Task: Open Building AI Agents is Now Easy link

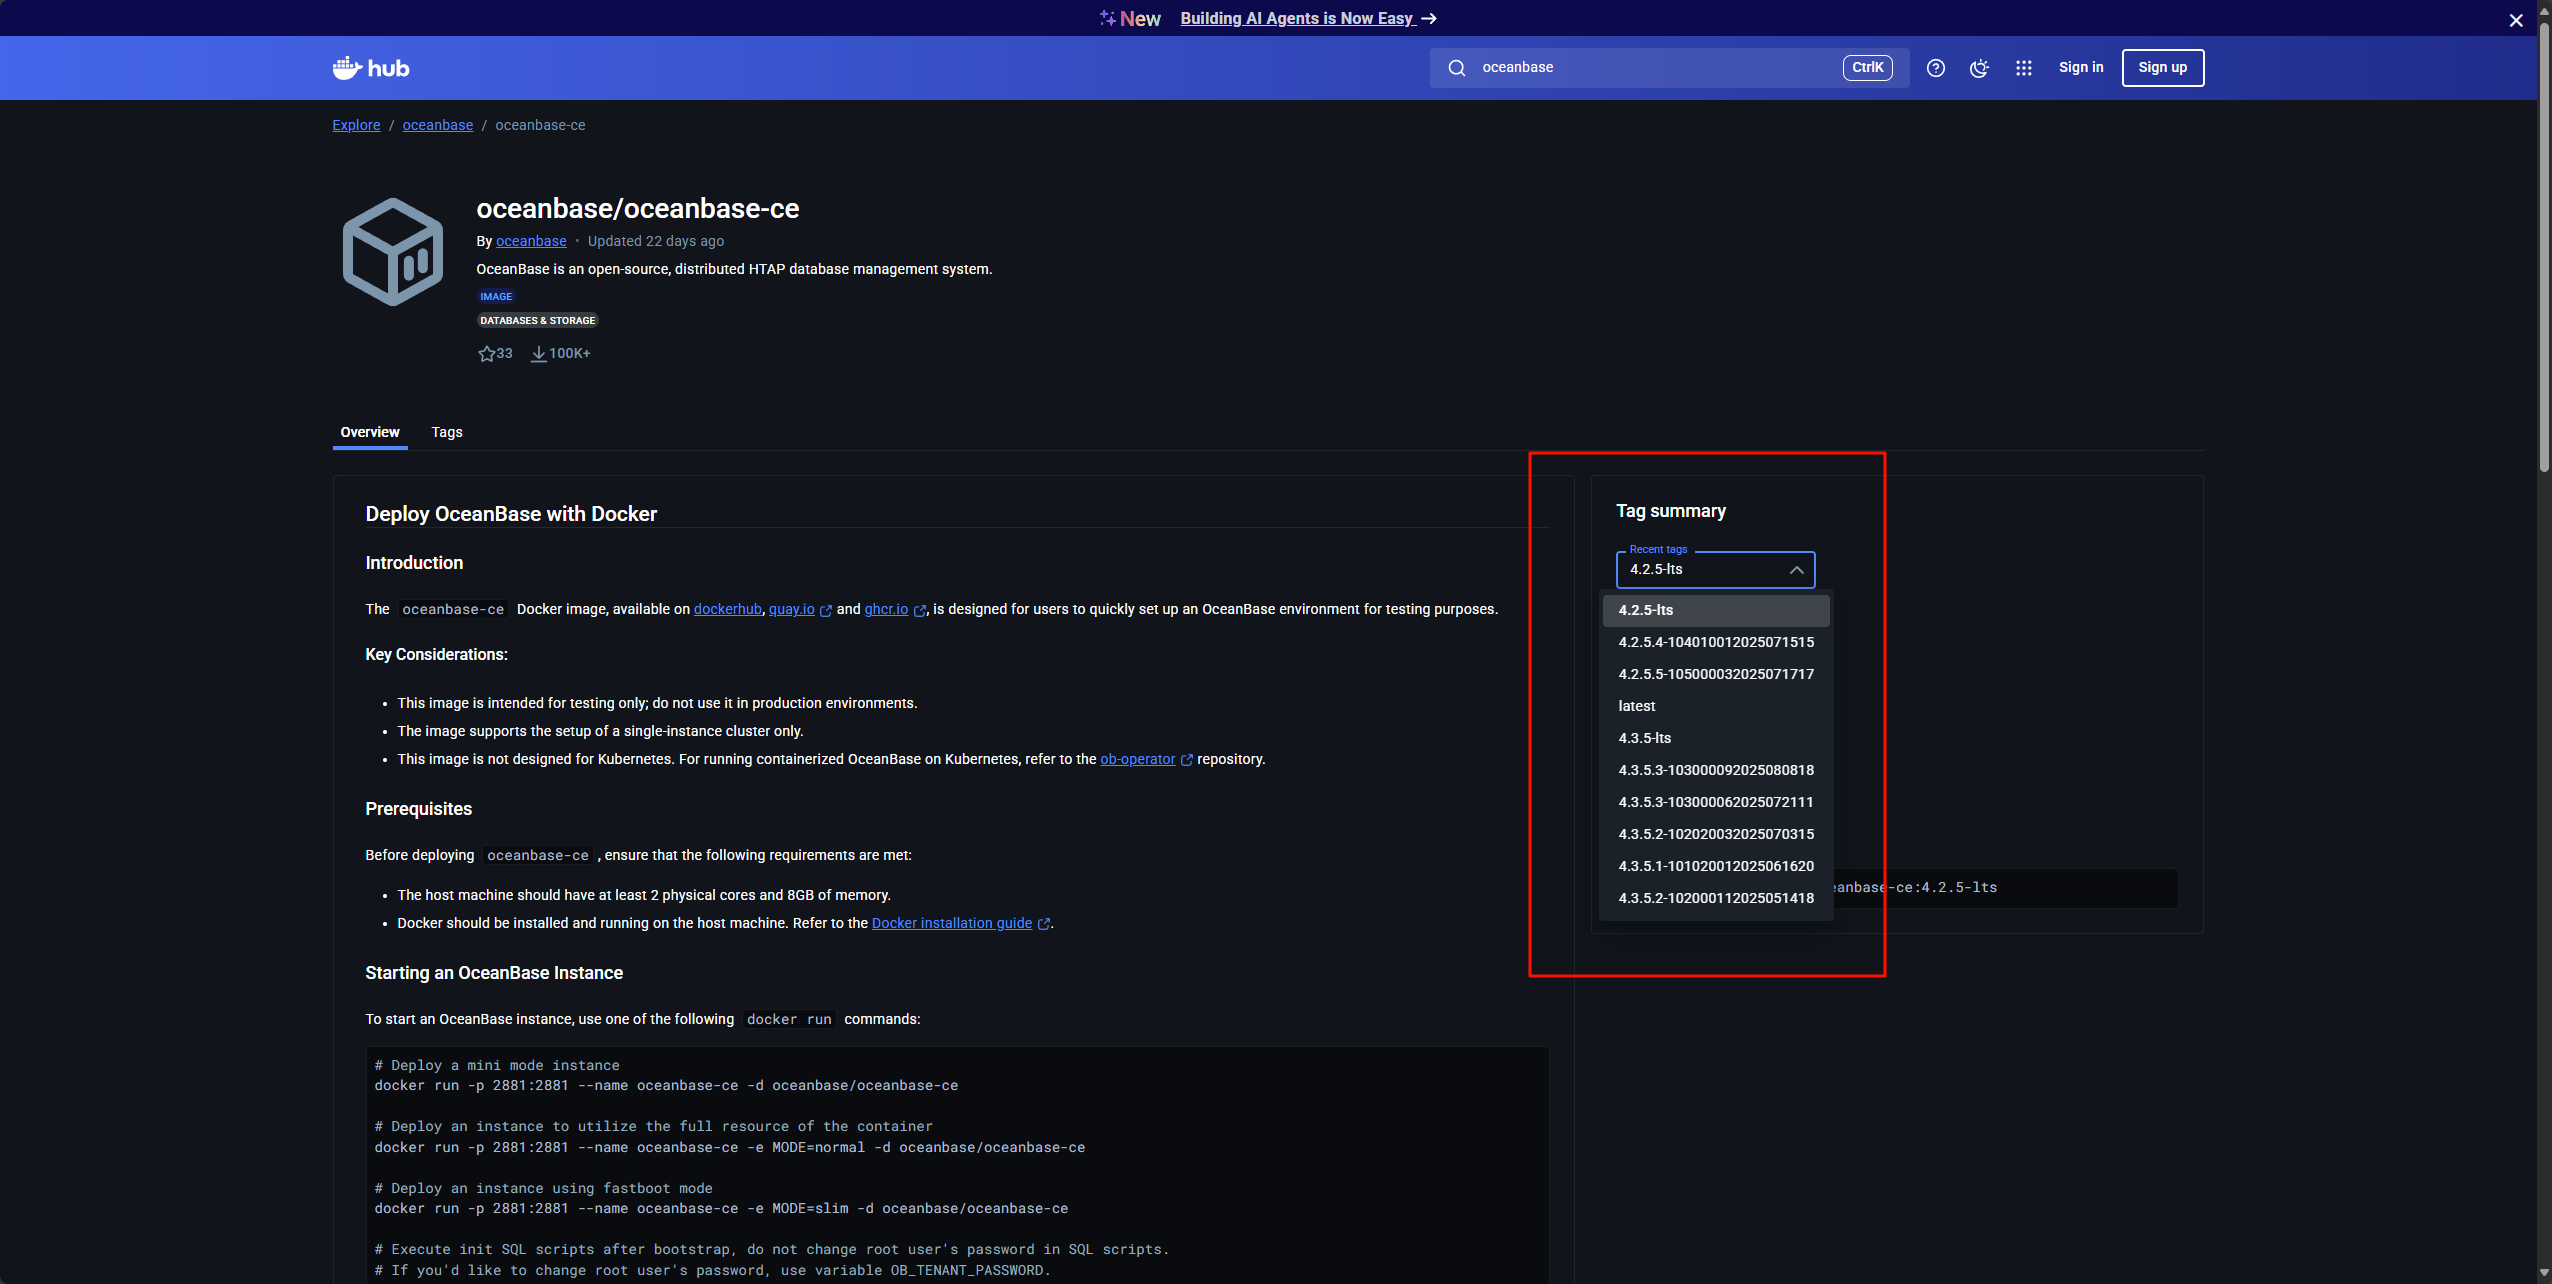Action: (x=1297, y=18)
